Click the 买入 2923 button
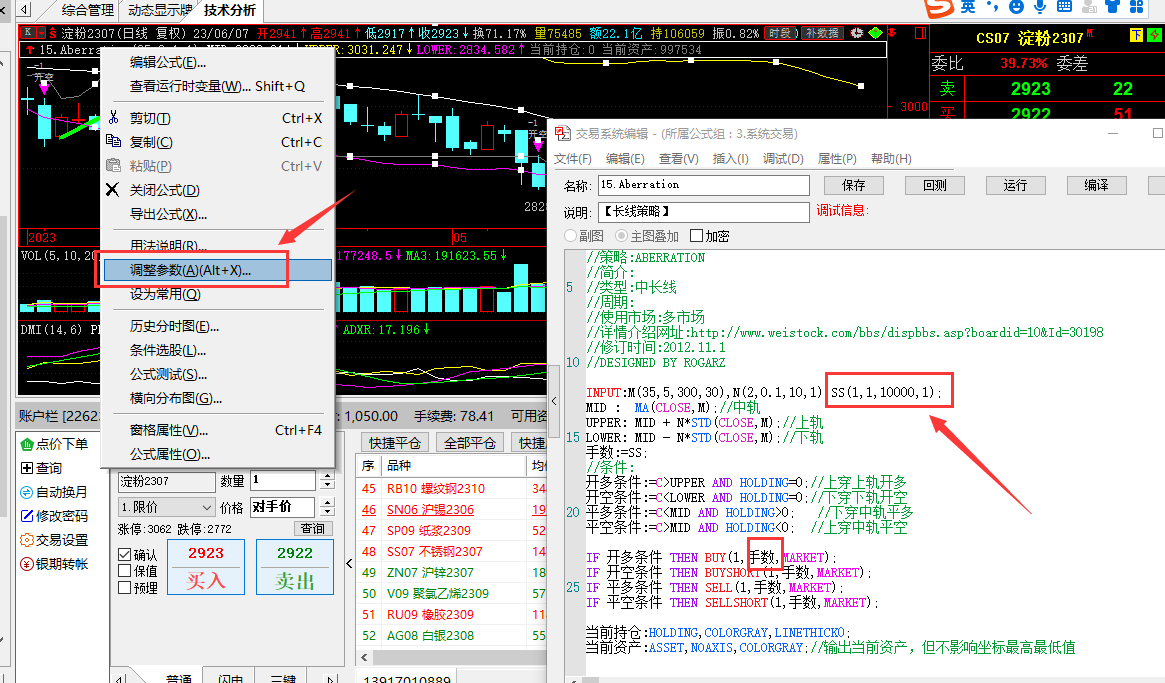This screenshot has height=683, width=1165. click(x=206, y=567)
